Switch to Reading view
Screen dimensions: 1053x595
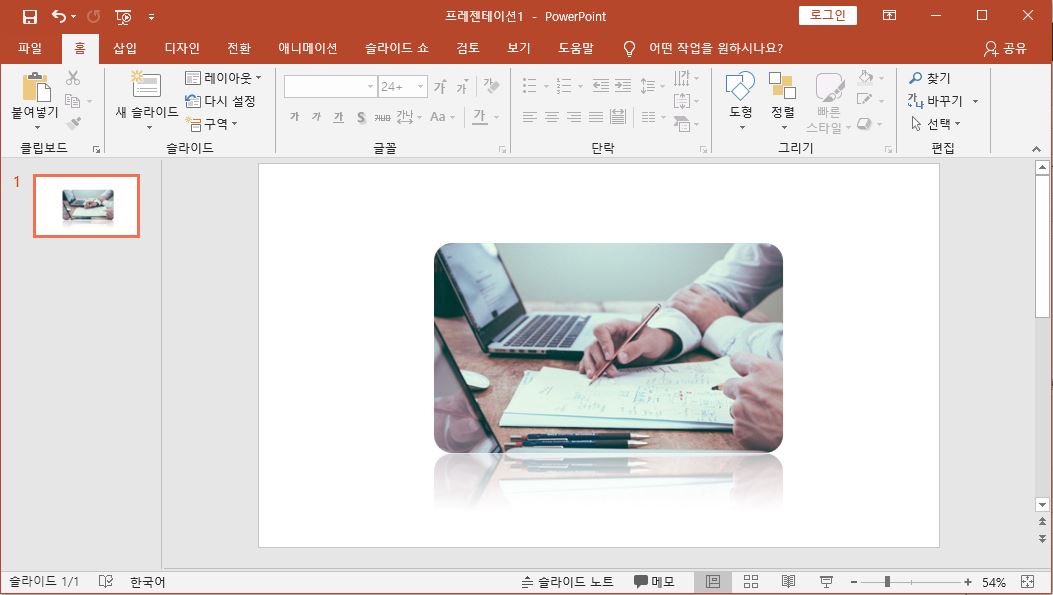(788, 582)
